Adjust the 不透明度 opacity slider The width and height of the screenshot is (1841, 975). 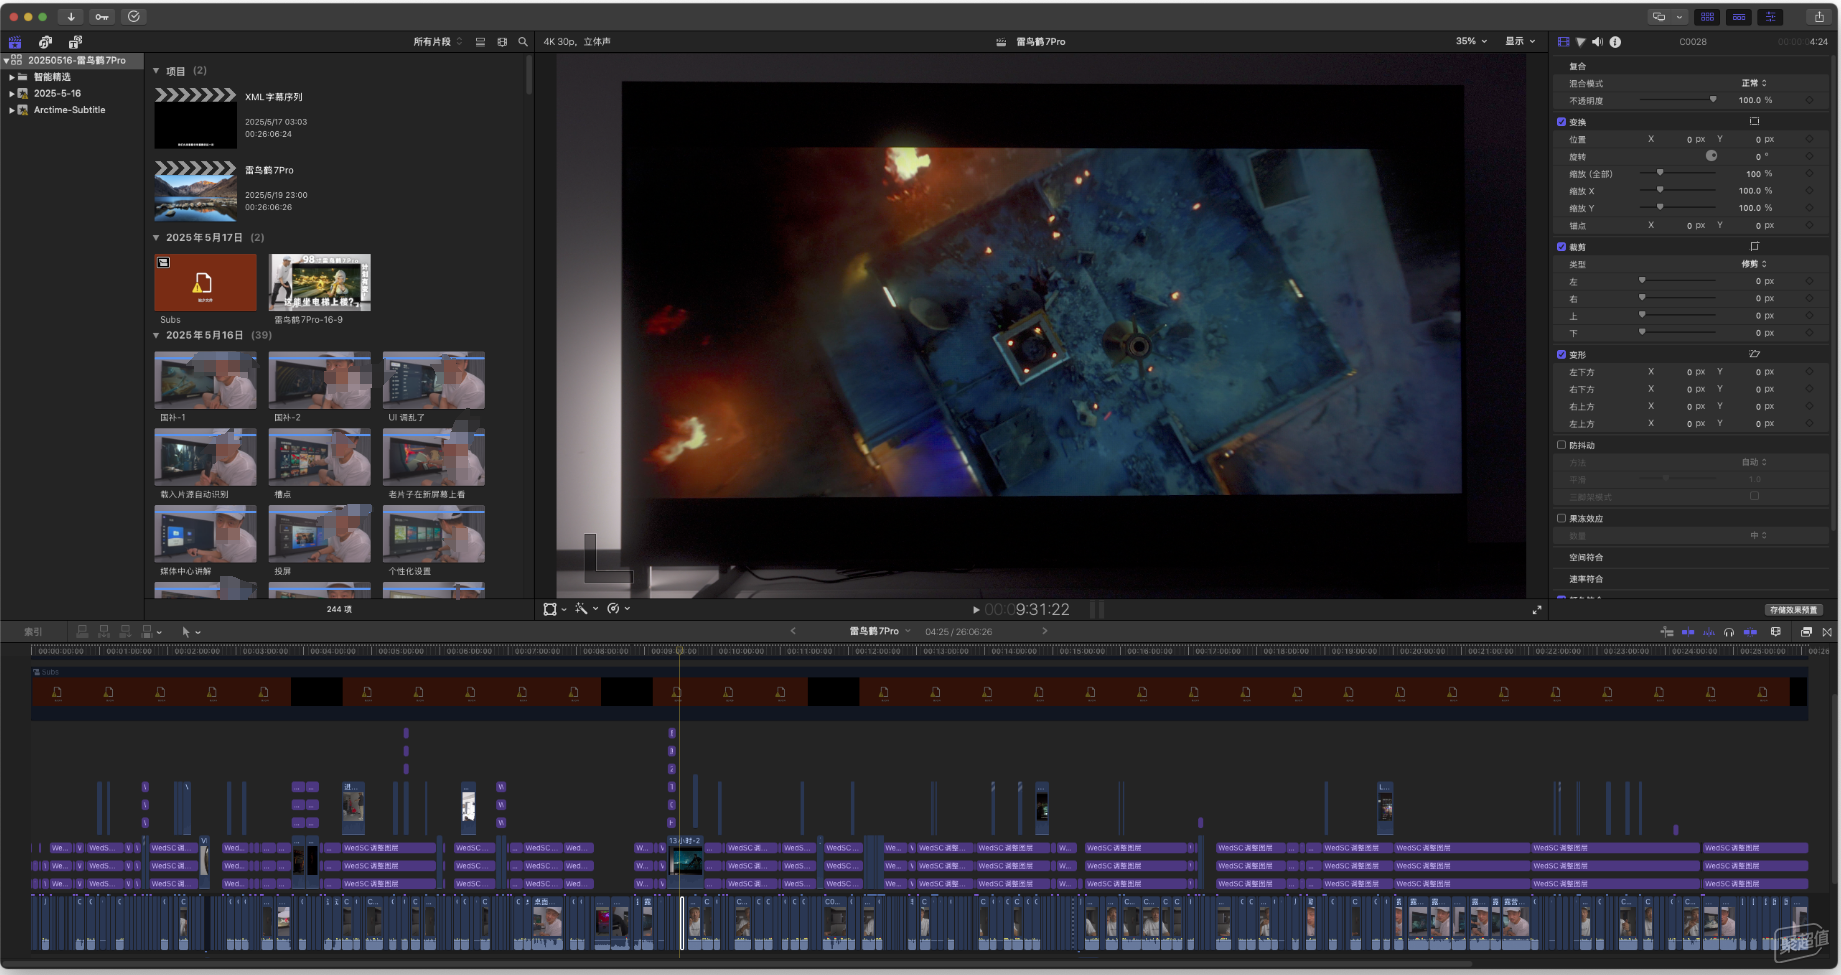(x=1678, y=100)
